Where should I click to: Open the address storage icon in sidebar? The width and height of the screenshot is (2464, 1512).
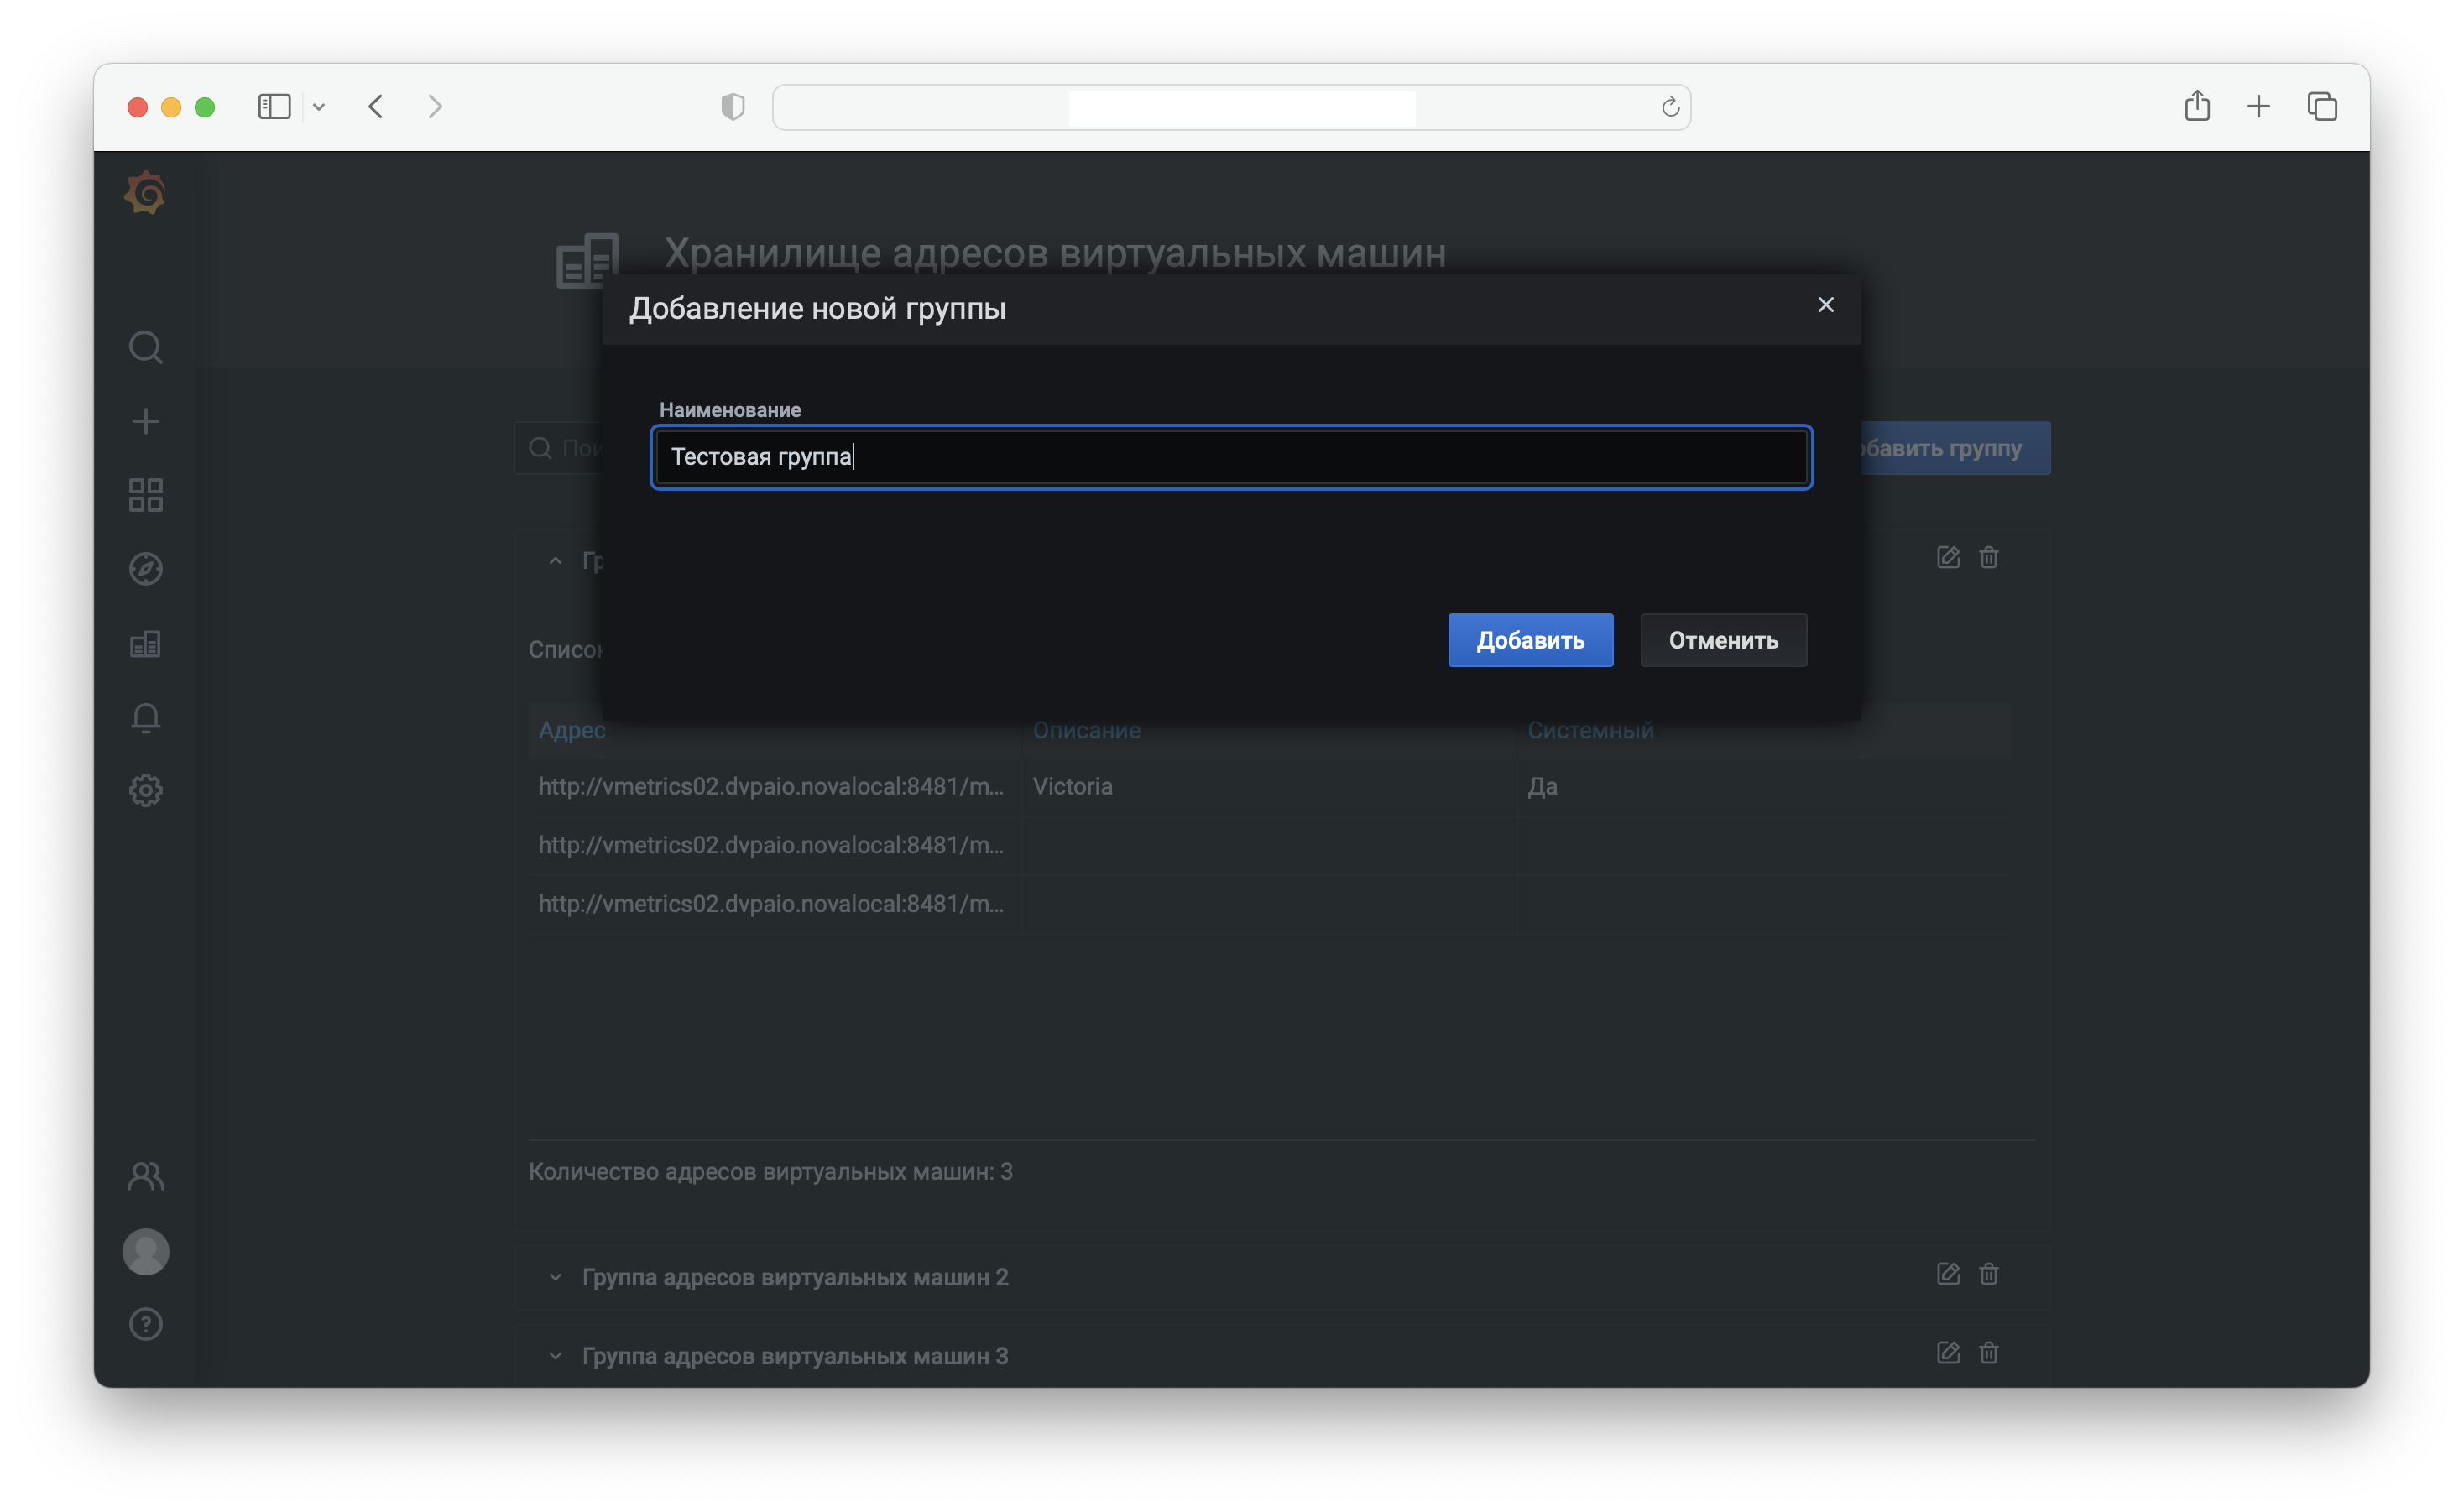pos(146,644)
